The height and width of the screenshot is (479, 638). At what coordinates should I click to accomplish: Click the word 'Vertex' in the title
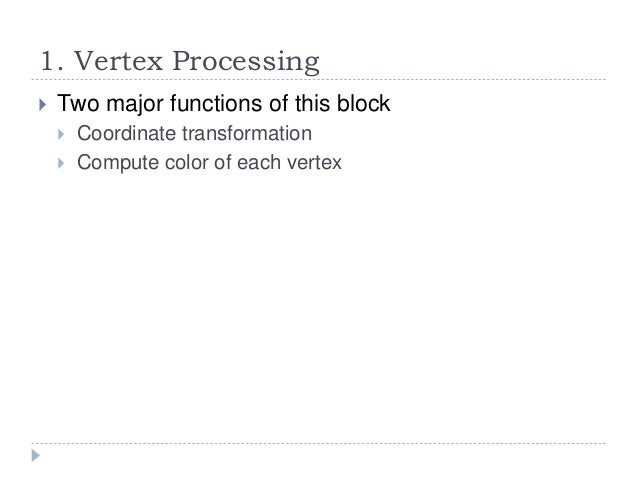pos(118,61)
